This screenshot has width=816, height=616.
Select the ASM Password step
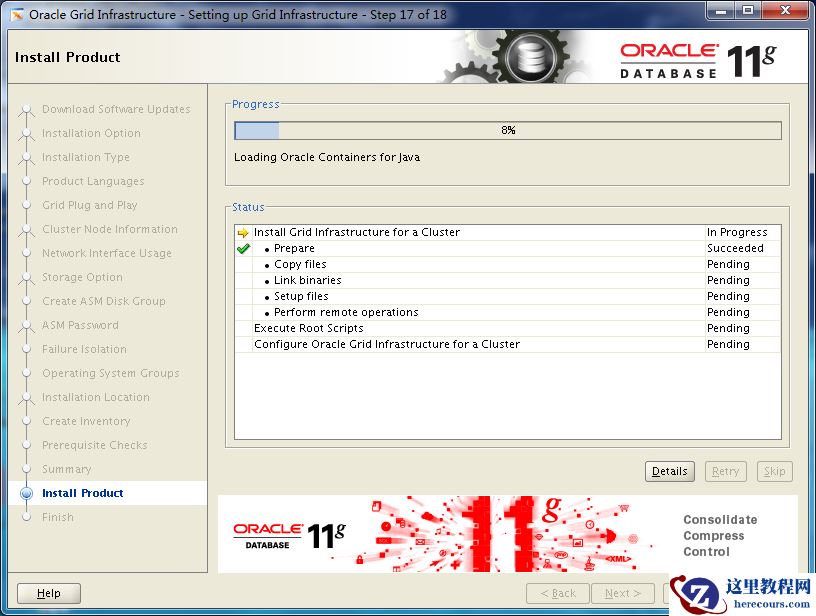[x=80, y=325]
